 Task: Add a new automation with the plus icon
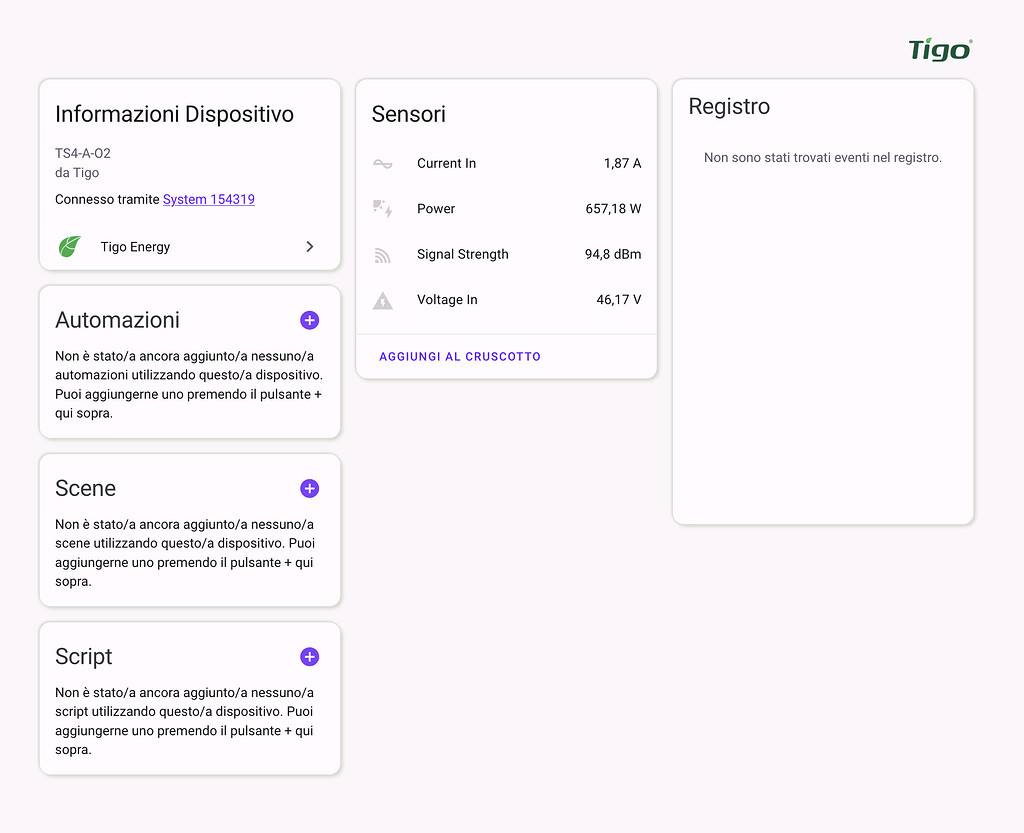[309, 320]
